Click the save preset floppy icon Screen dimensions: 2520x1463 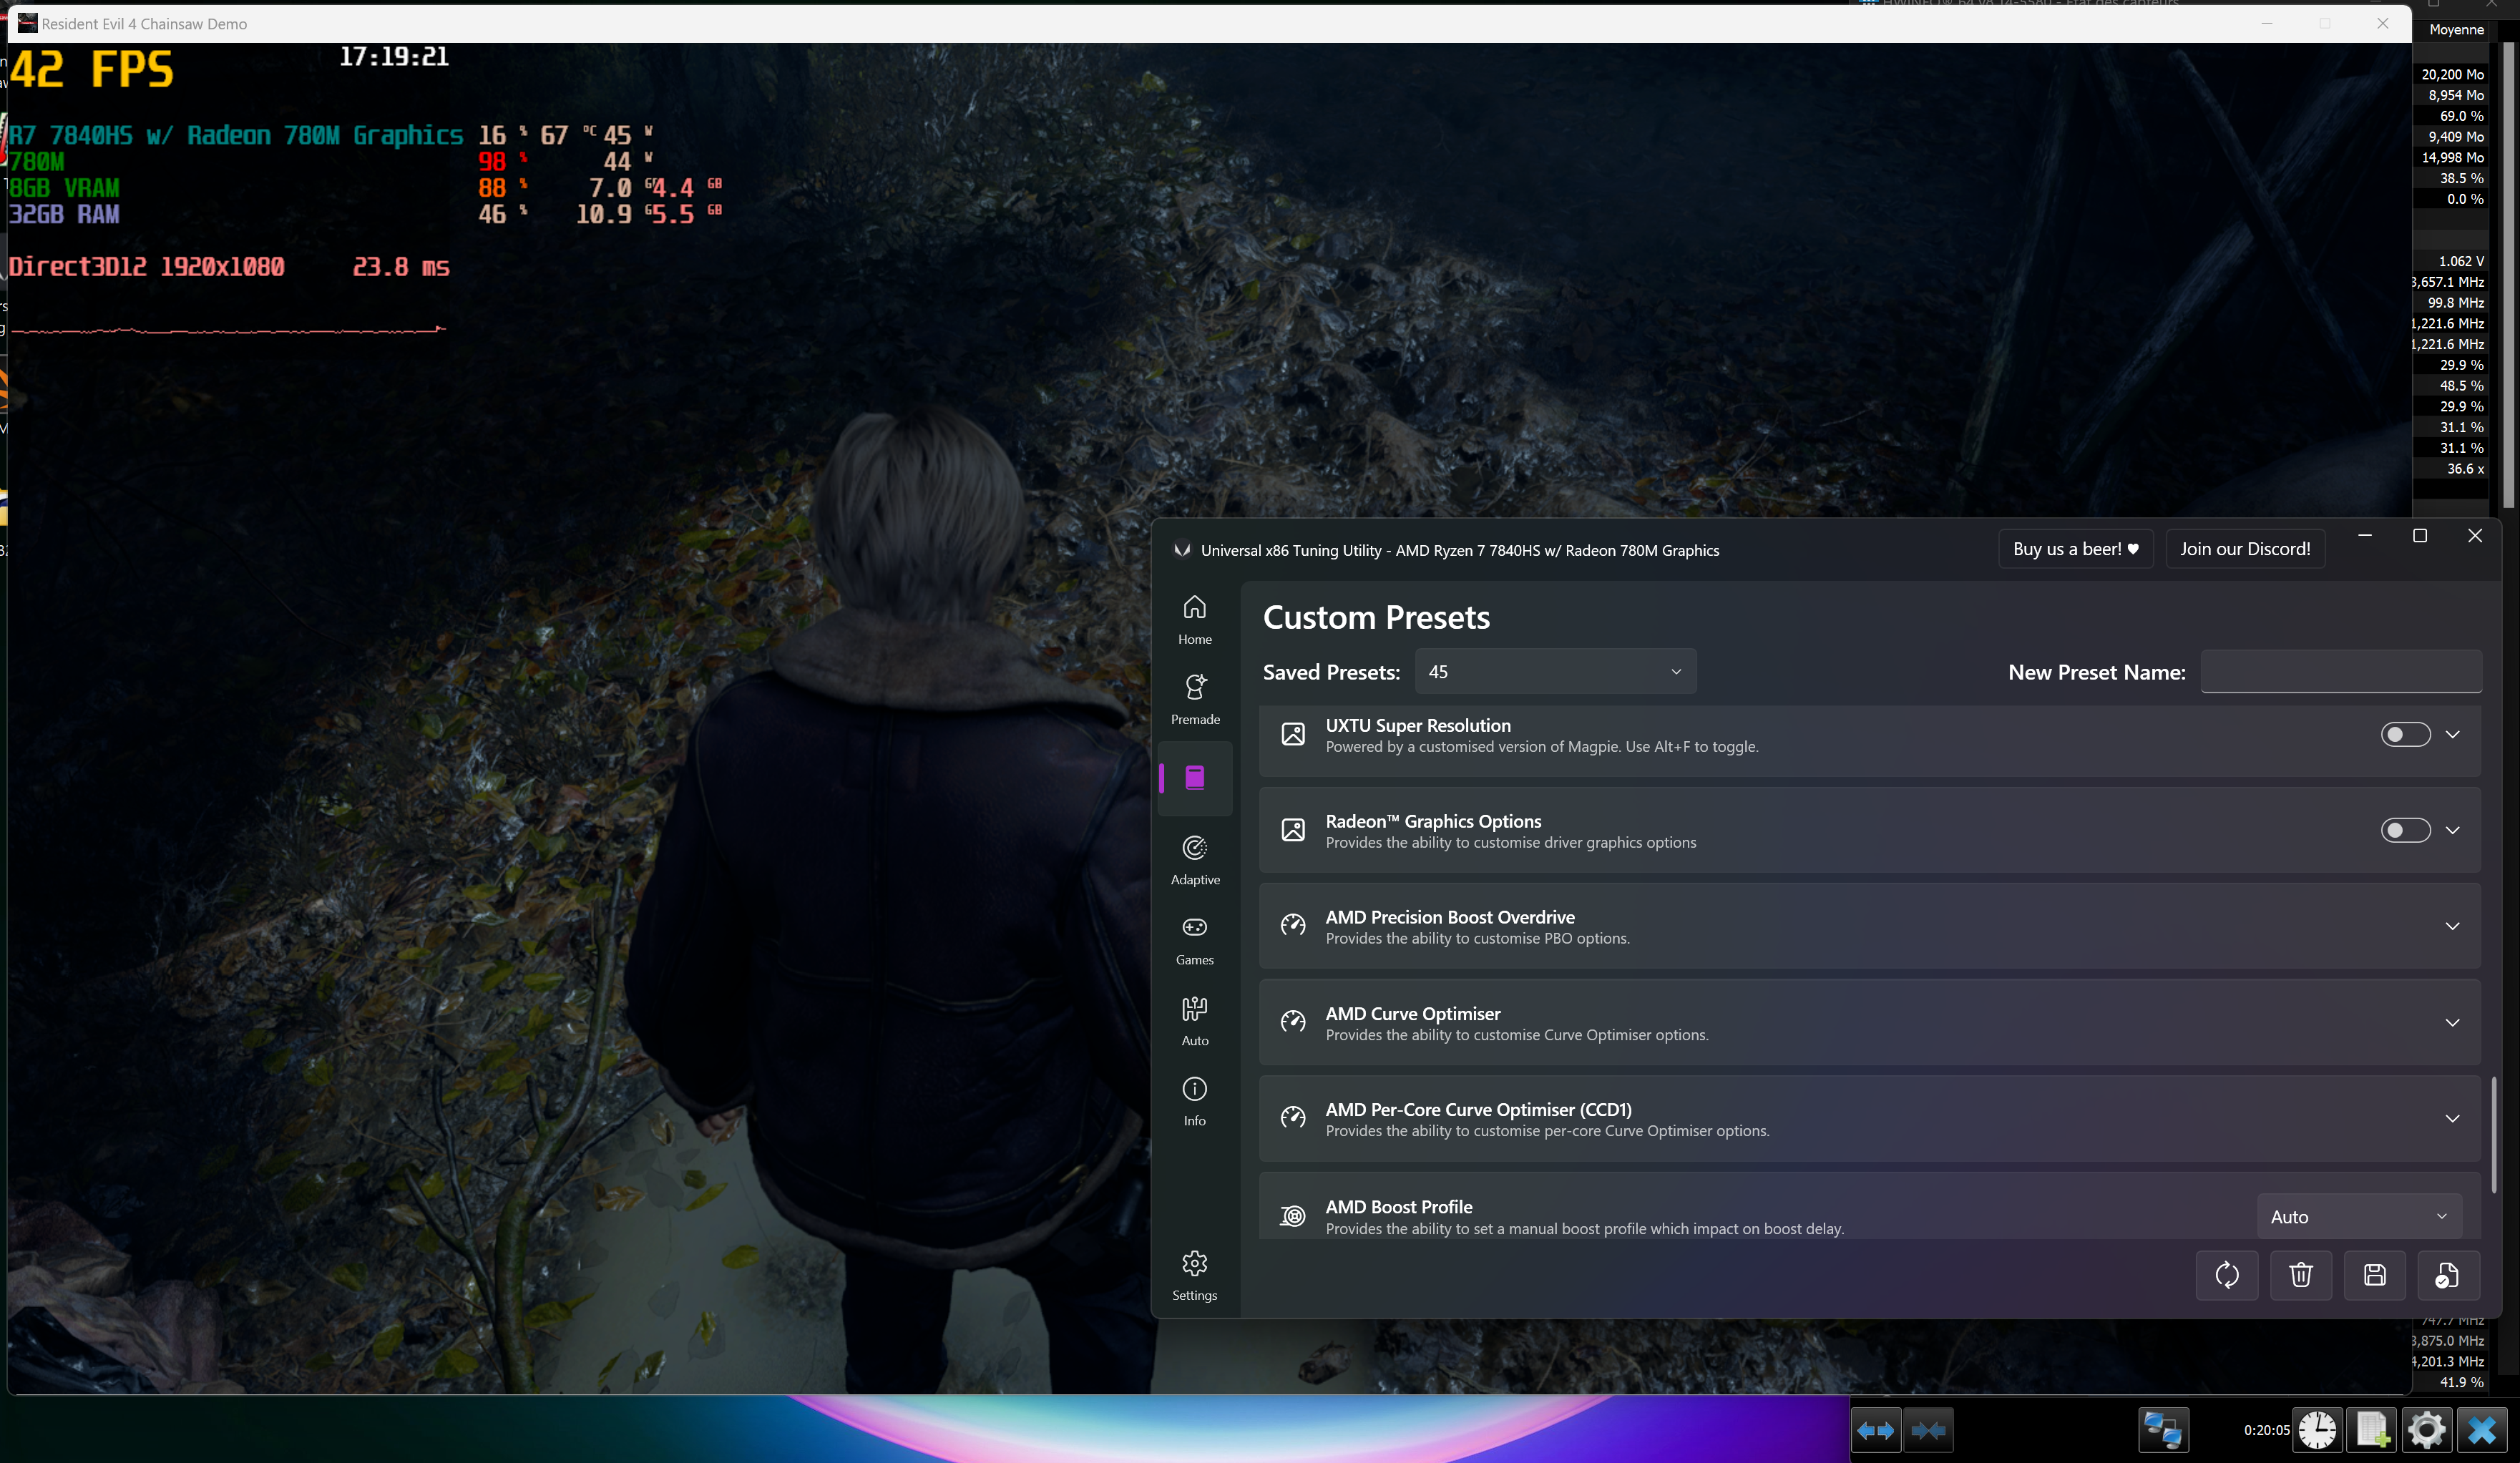coord(2374,1274)
